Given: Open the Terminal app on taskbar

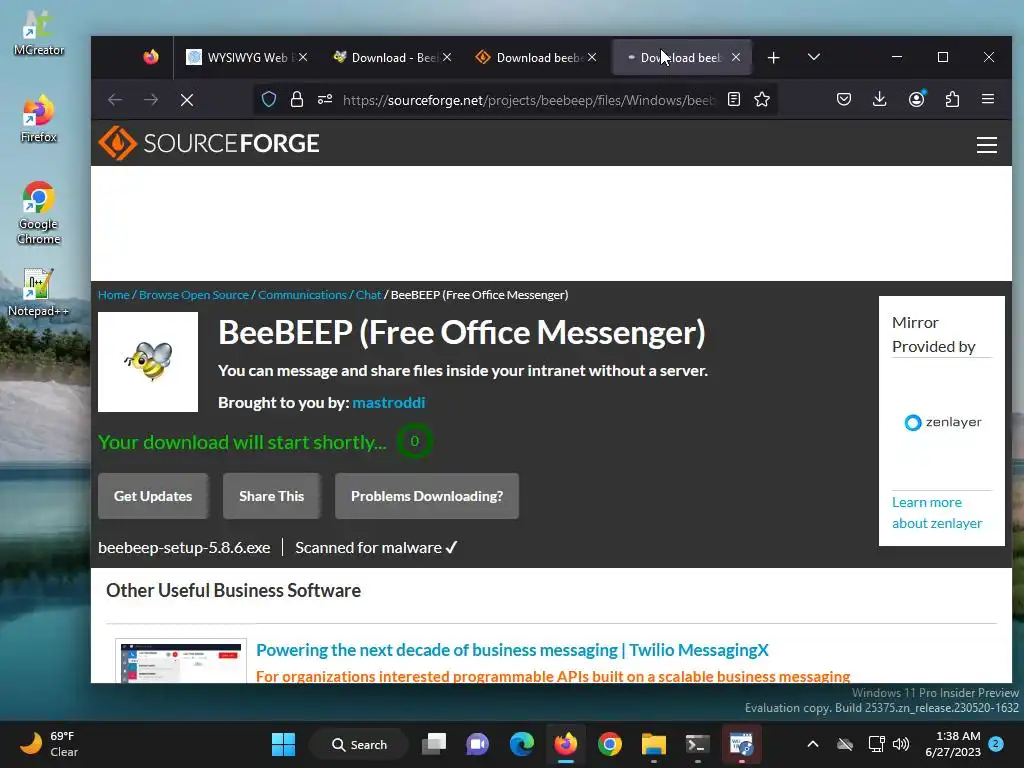Looking at the screenshot, I should click(x=697, y=744).
